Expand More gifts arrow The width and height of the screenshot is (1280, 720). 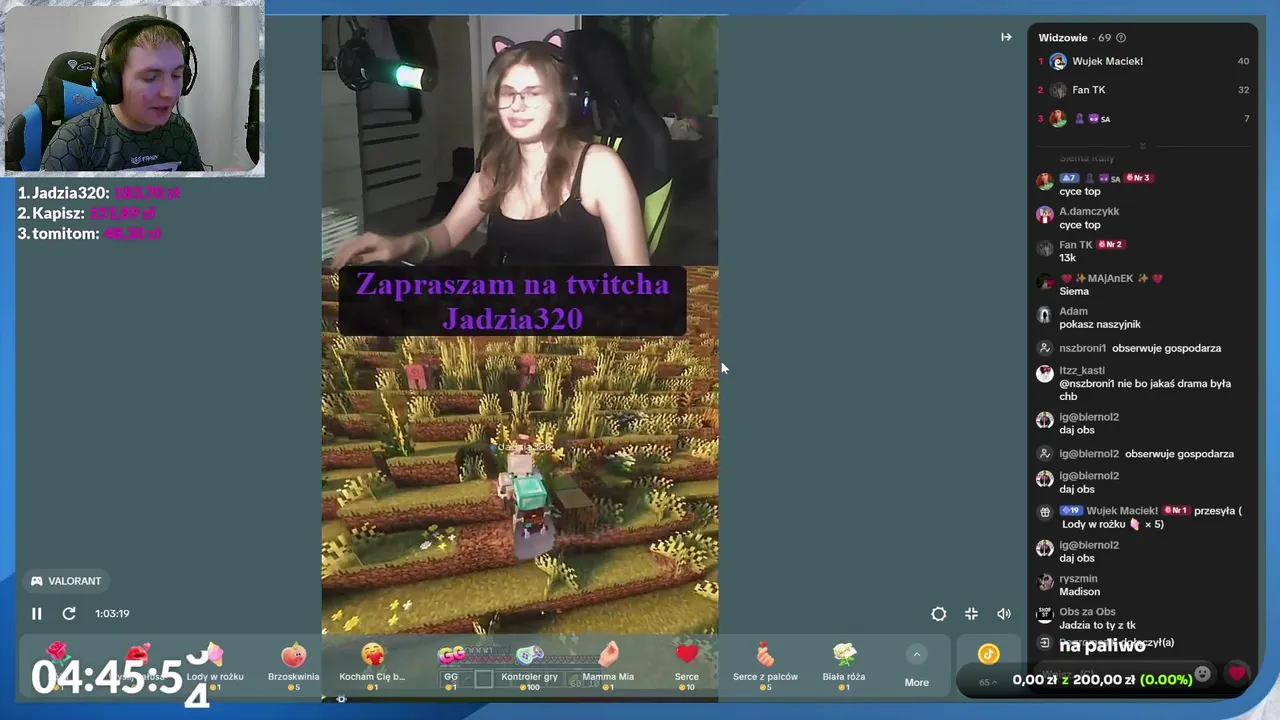(x=916, y=655)
